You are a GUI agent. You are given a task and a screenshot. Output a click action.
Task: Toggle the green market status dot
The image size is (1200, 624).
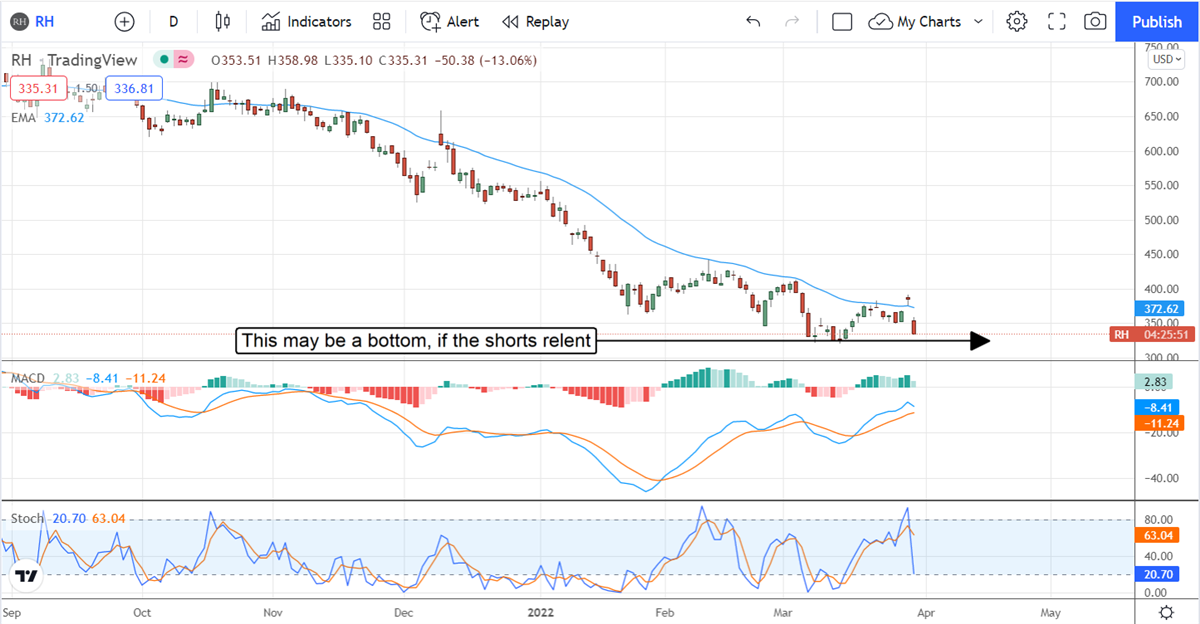click(160, 60)
